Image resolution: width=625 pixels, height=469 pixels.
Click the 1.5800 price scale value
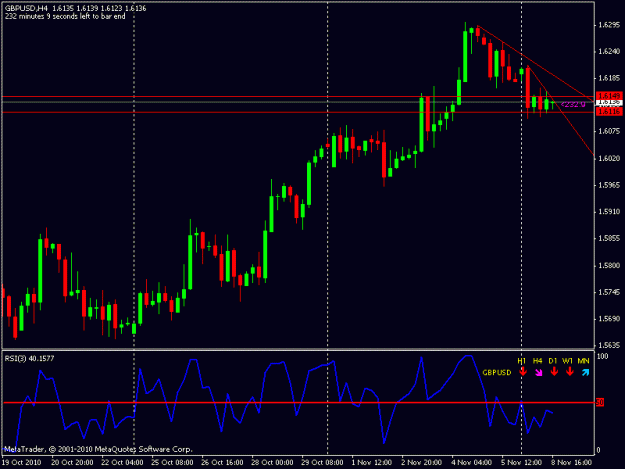(609, 265)
